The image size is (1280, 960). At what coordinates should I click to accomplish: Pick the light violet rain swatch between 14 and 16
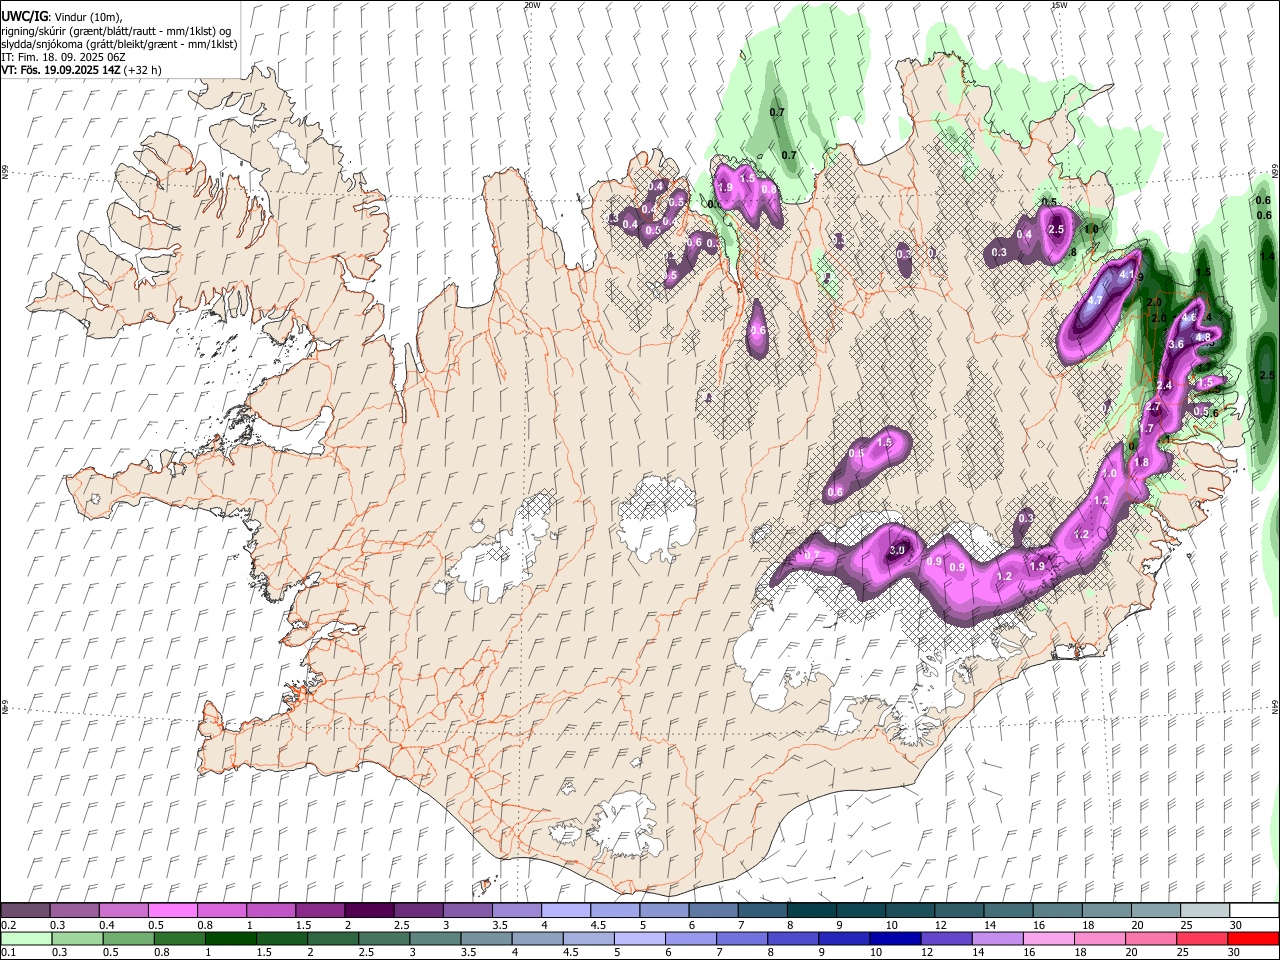pos(998,938)
